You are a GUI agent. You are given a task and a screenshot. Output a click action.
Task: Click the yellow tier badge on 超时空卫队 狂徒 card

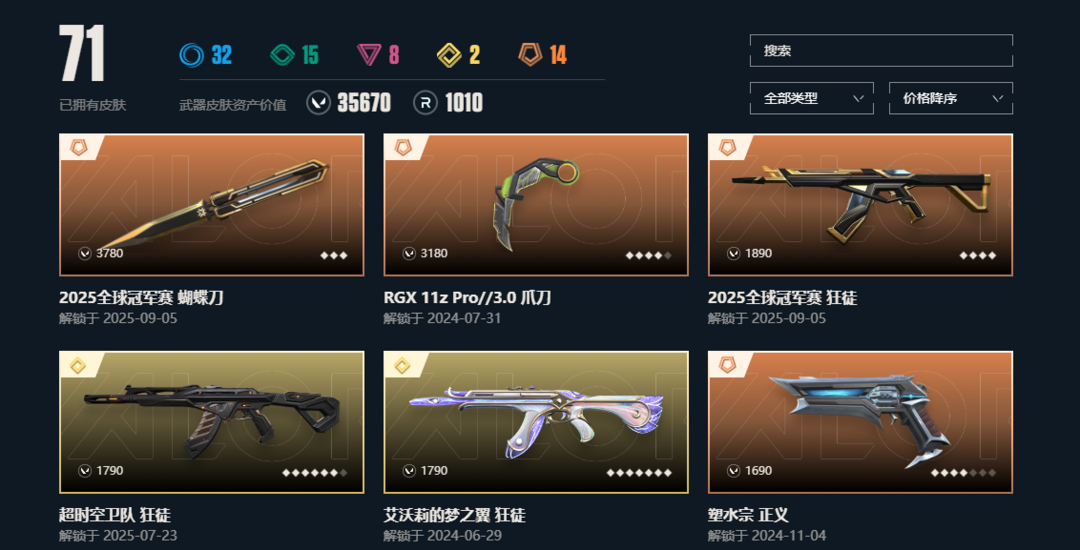tap(79, 366)
